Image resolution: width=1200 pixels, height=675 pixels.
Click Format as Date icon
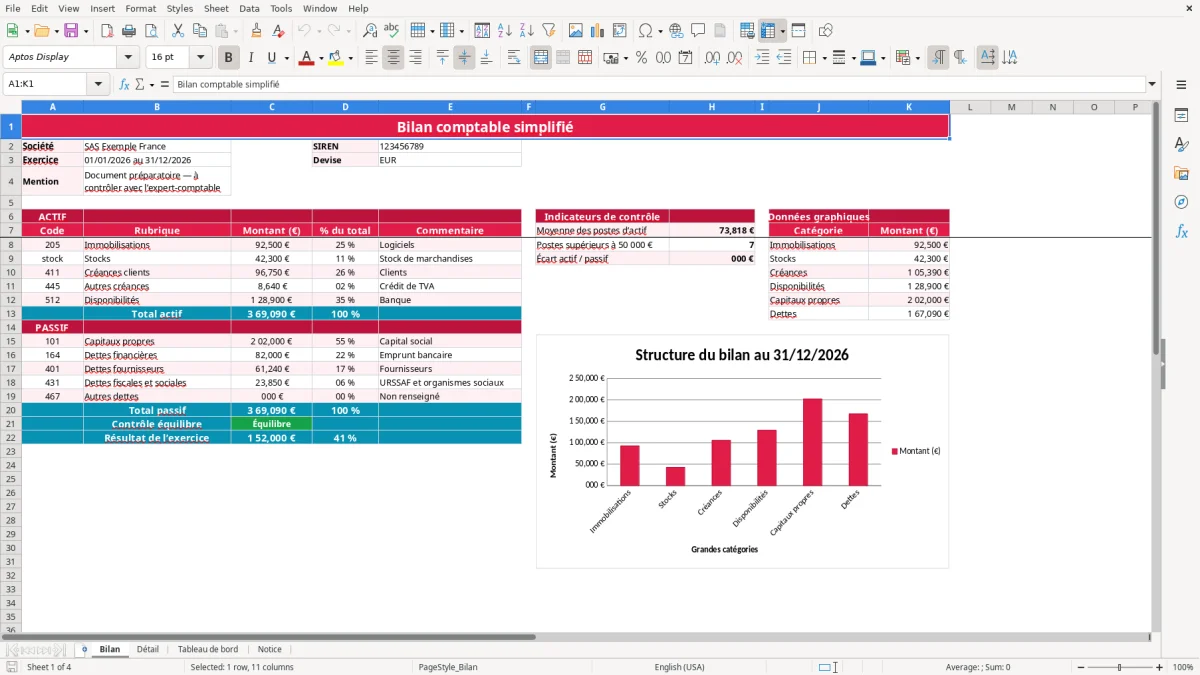[x=685, y=58]
